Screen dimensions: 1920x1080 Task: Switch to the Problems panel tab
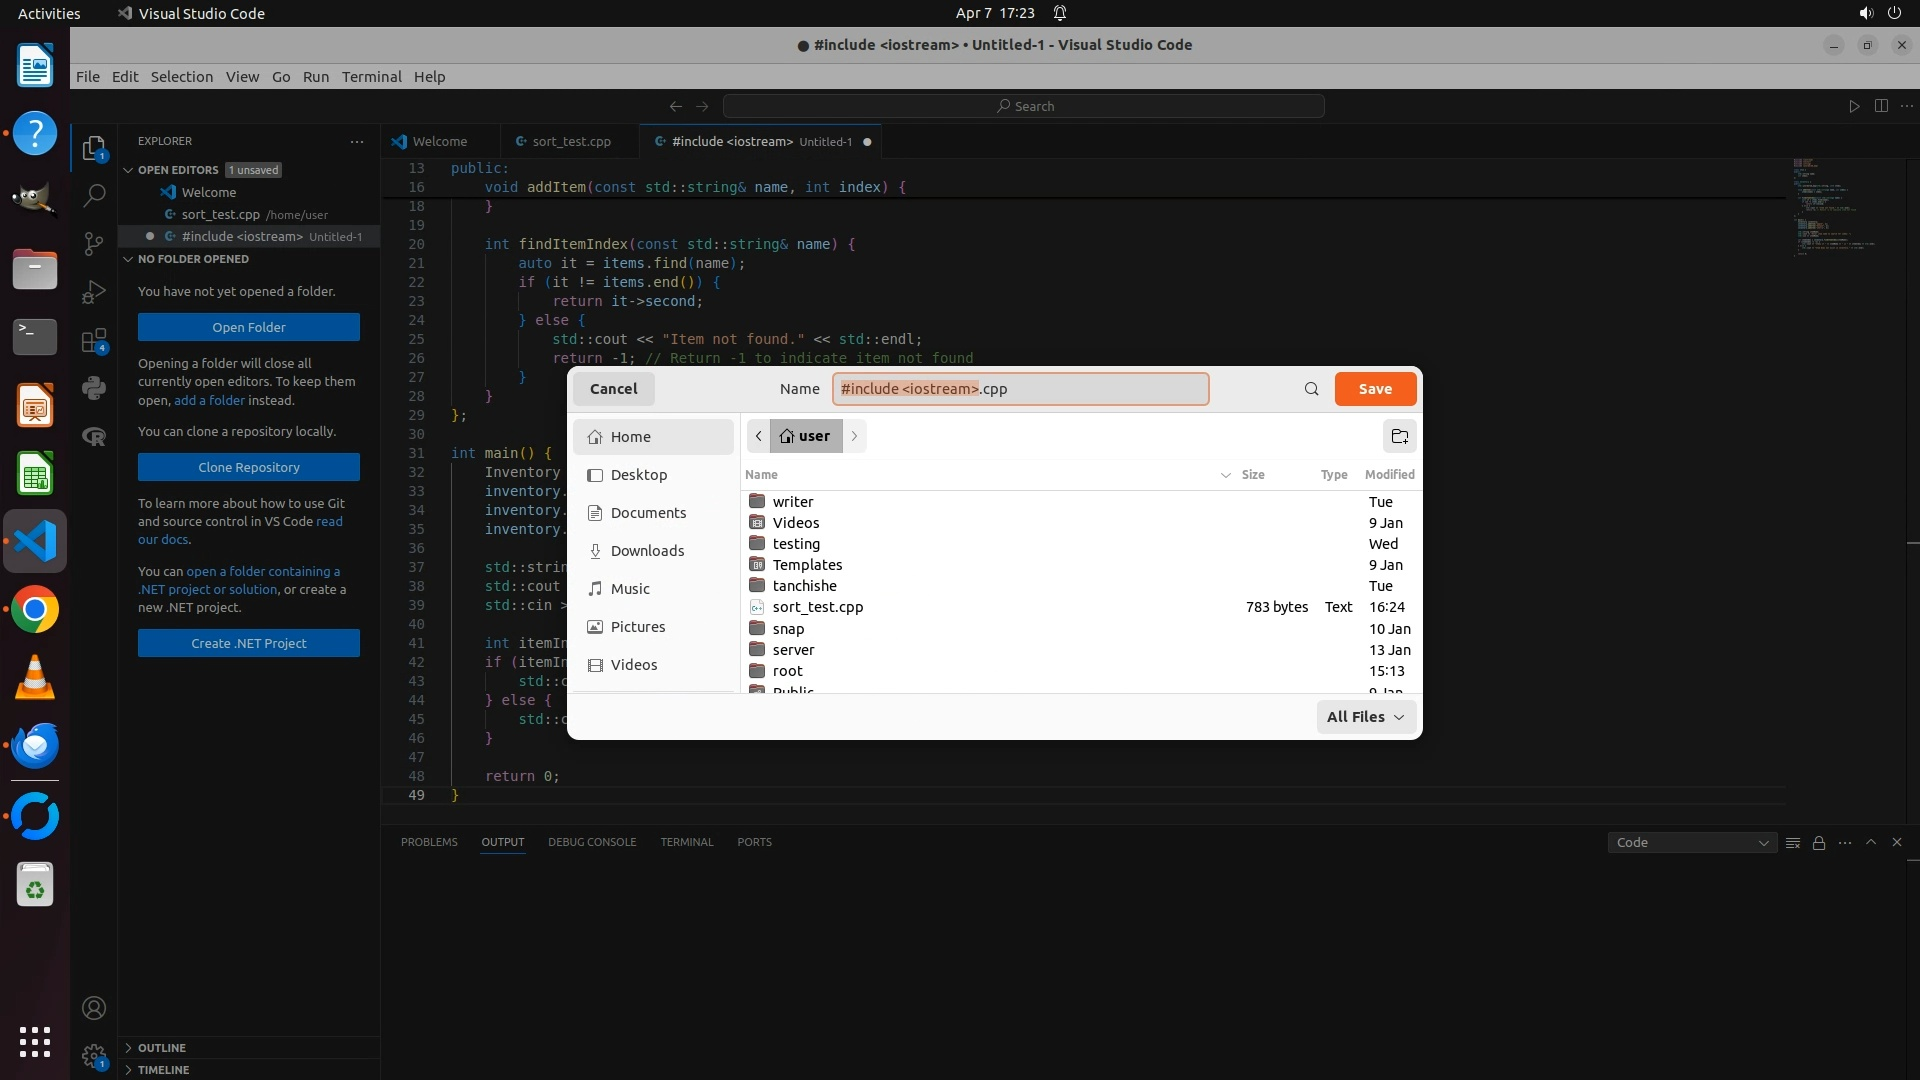point(429,842)
